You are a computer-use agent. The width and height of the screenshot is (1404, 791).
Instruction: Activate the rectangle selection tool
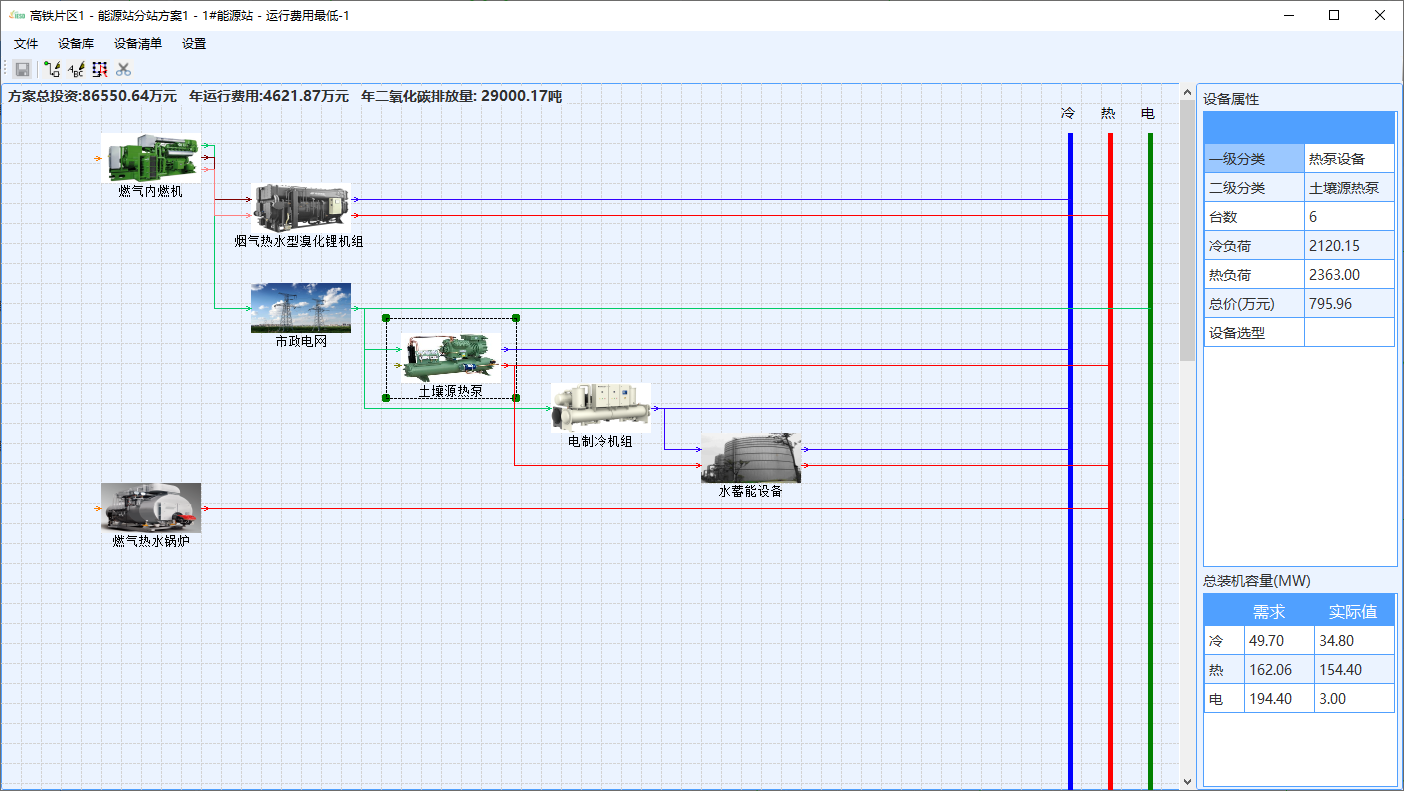point(99,69)
